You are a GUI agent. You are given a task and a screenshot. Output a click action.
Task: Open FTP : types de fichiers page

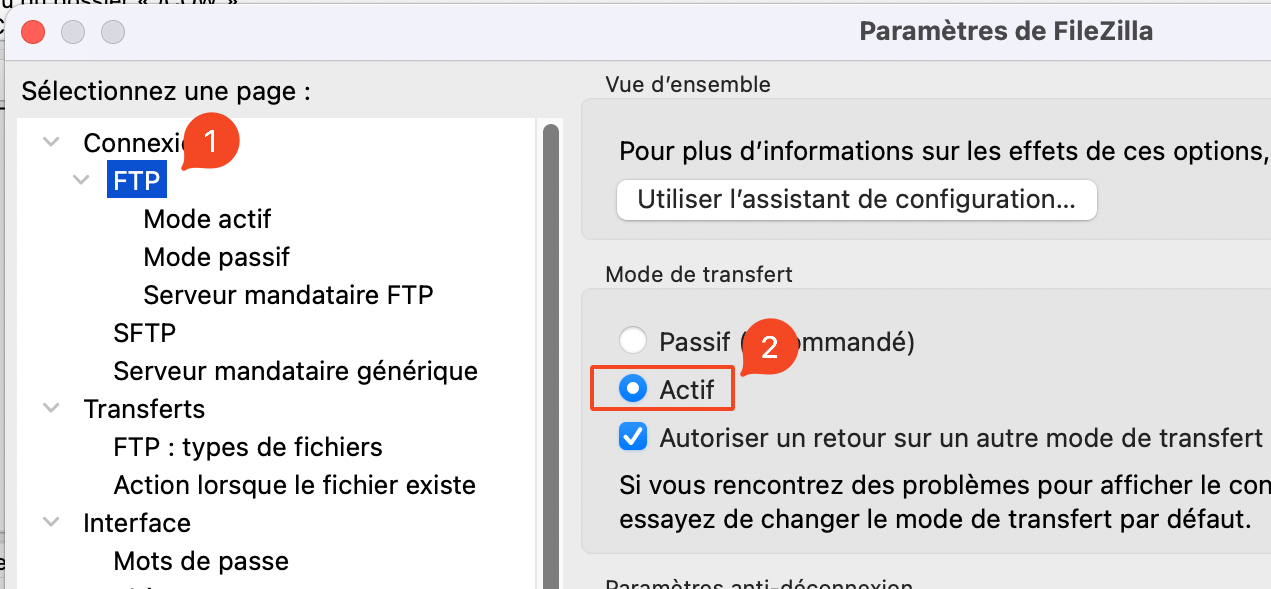click(x=248, y=447)
